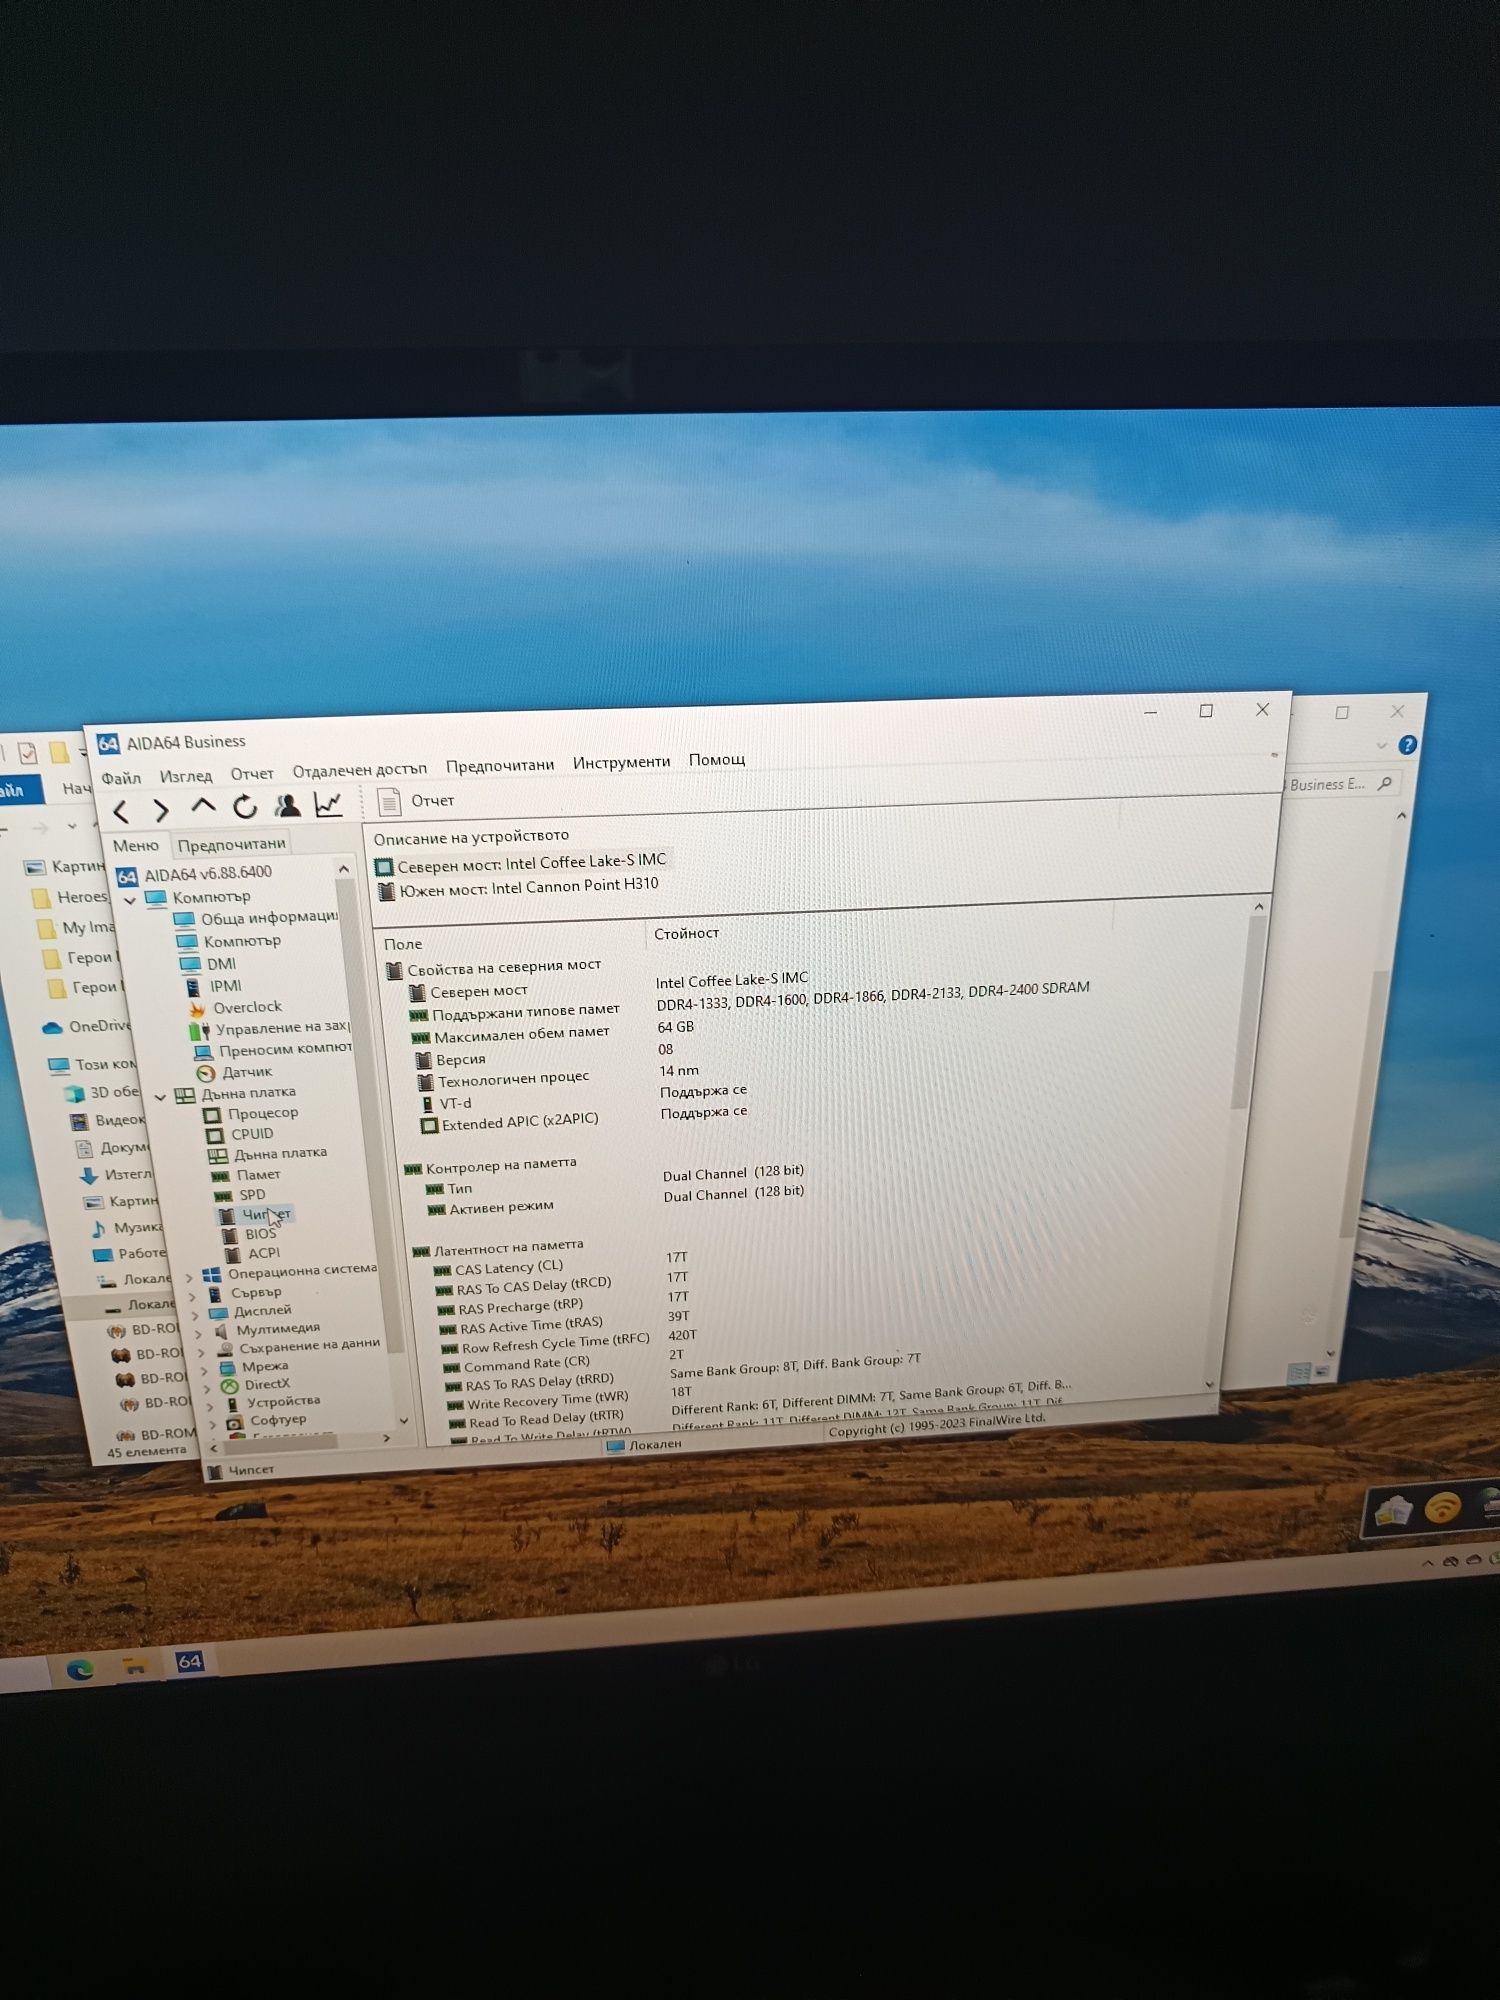
Task: Open Музика in the Explorer window sidebar
Action: (x=127, y=1228)
